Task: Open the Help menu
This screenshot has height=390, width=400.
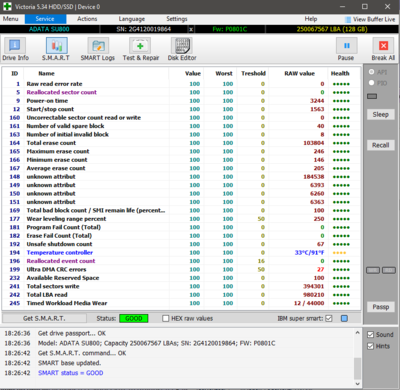Action: point(311,19)
